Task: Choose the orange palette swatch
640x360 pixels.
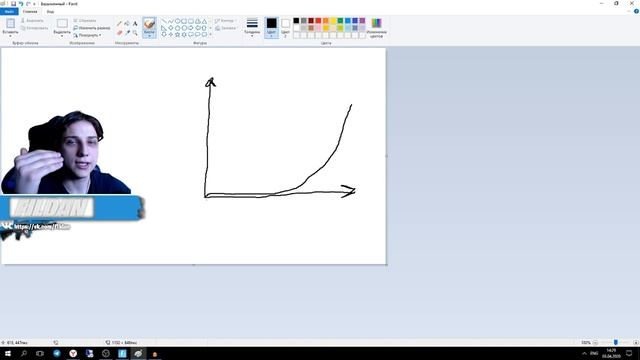Action: (326, 20)
